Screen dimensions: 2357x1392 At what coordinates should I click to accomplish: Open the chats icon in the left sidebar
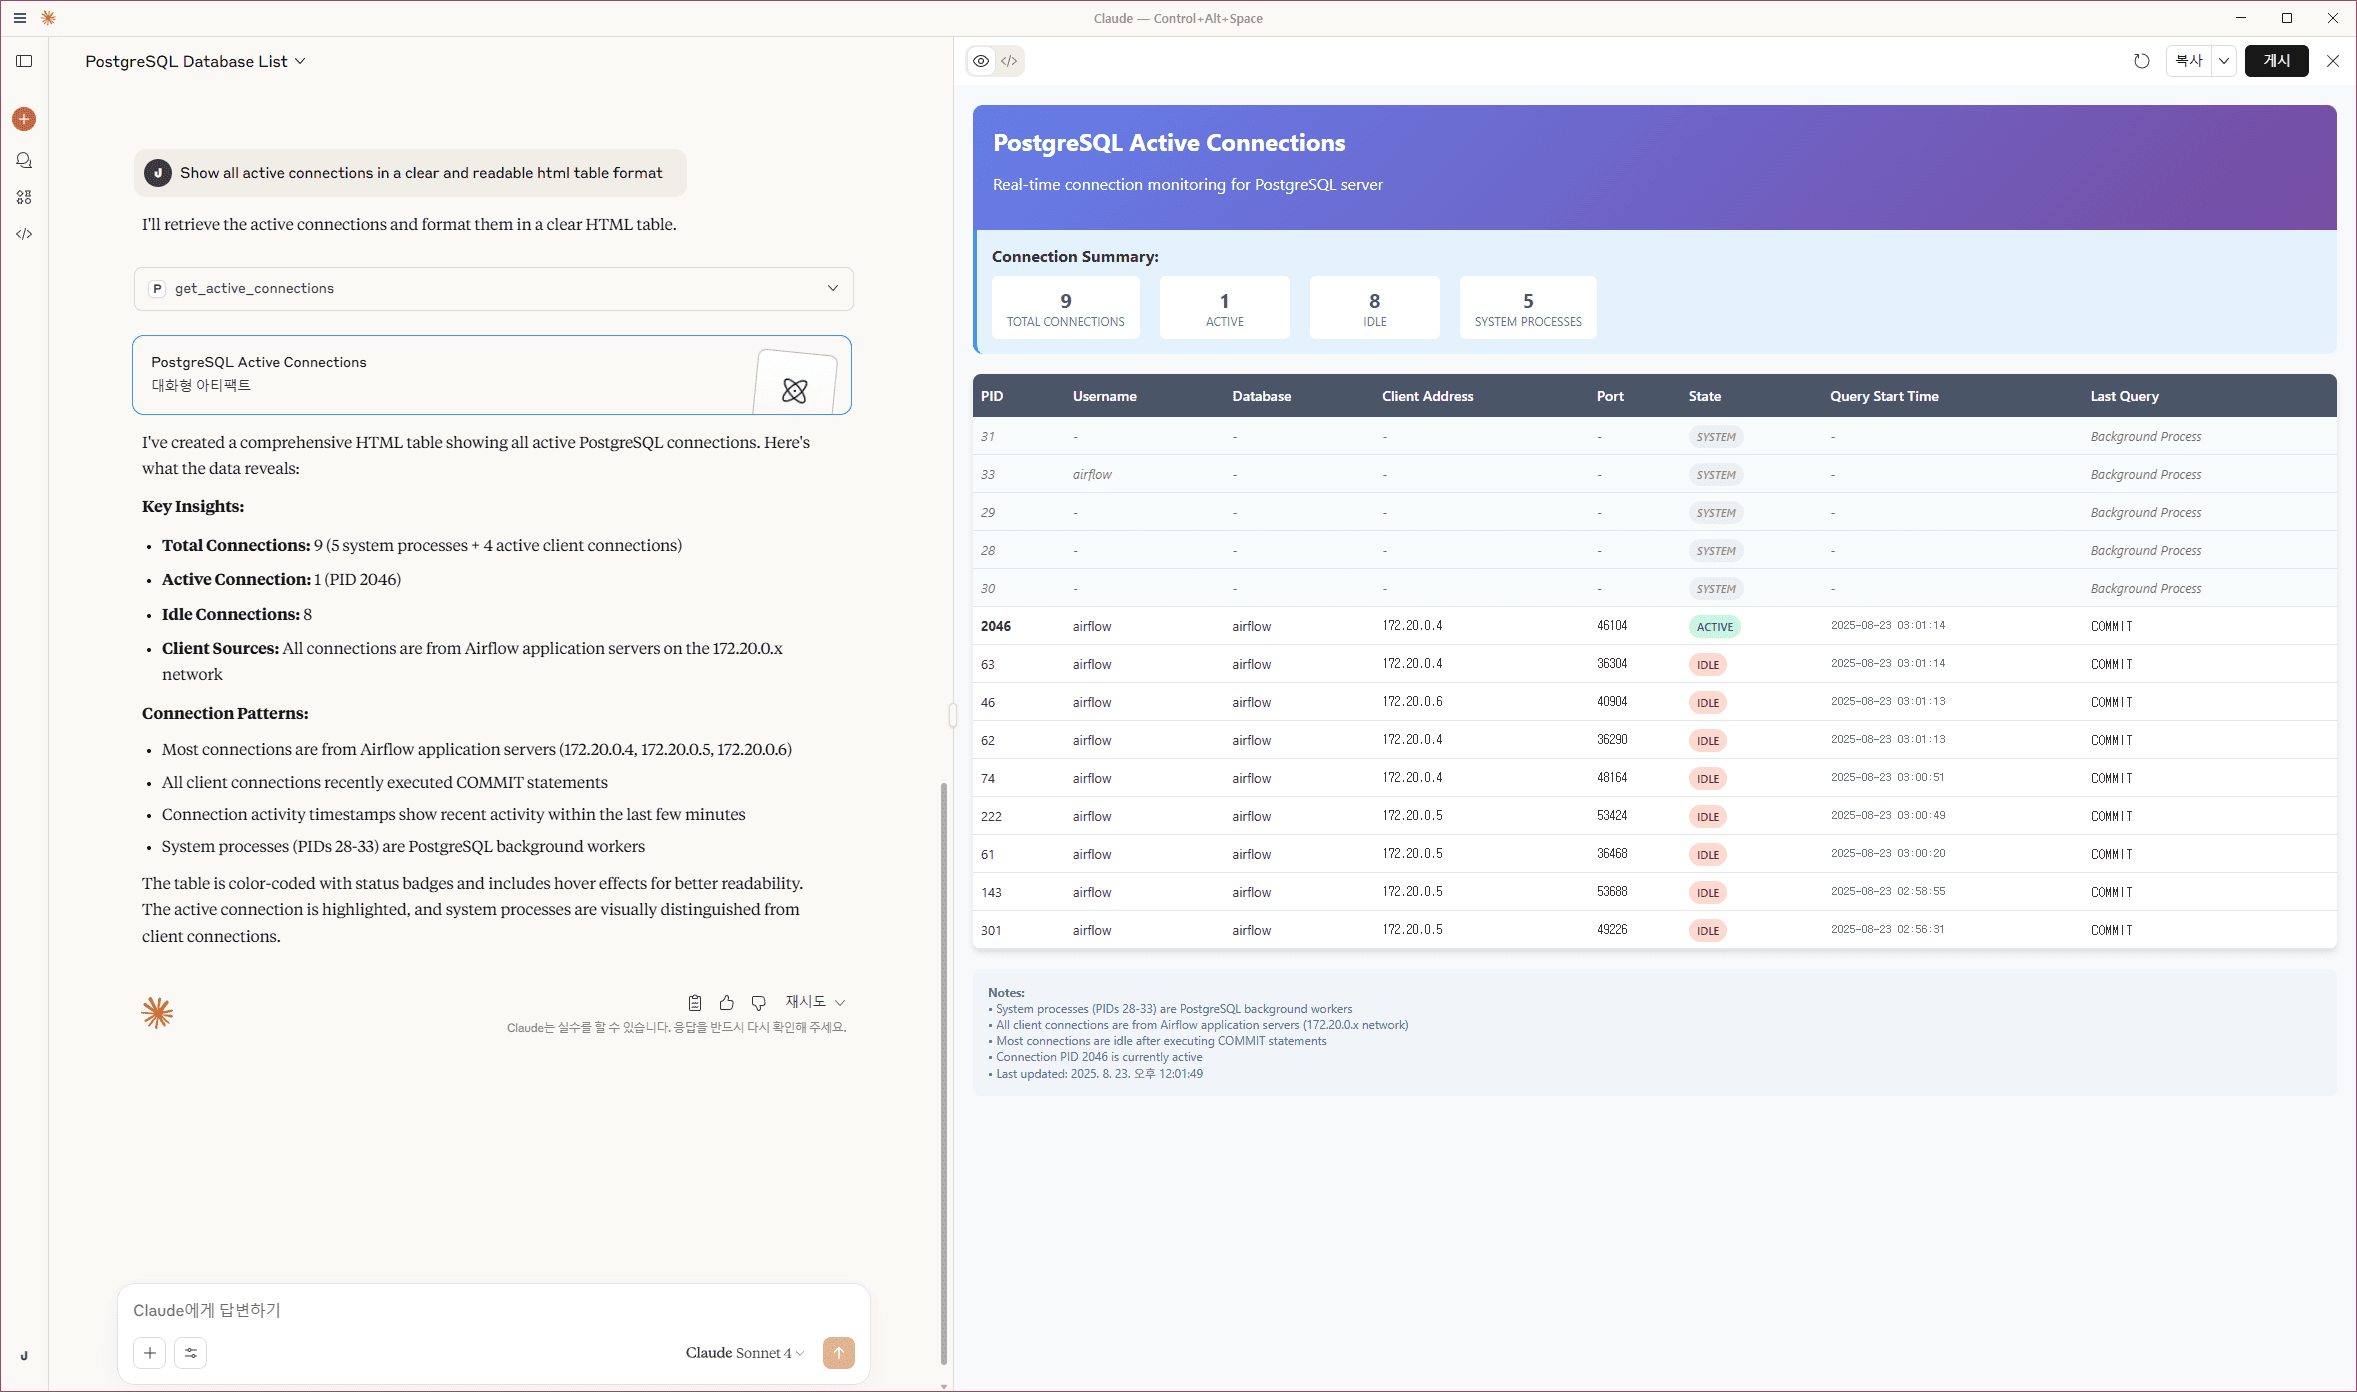[23, 160]
